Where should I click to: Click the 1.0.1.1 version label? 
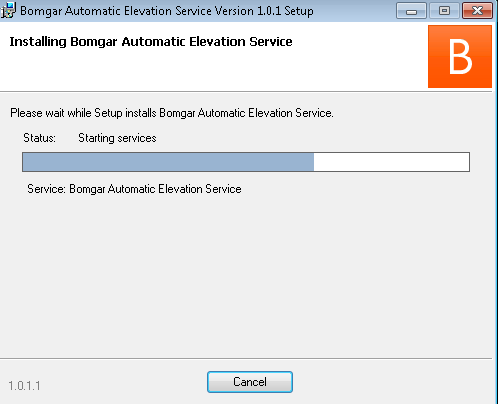tap(24, 386)
